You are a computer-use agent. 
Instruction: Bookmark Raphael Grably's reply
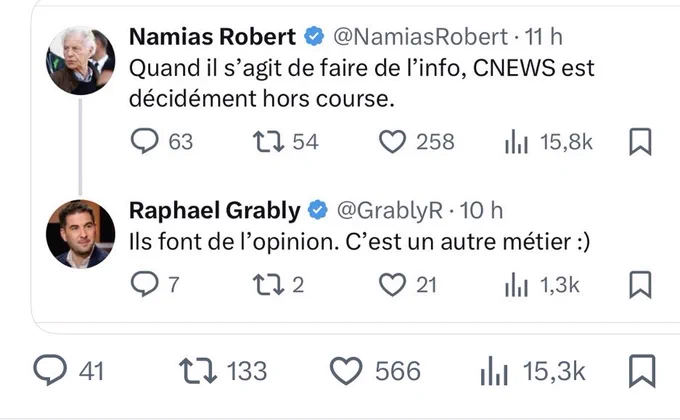[640, 285]
